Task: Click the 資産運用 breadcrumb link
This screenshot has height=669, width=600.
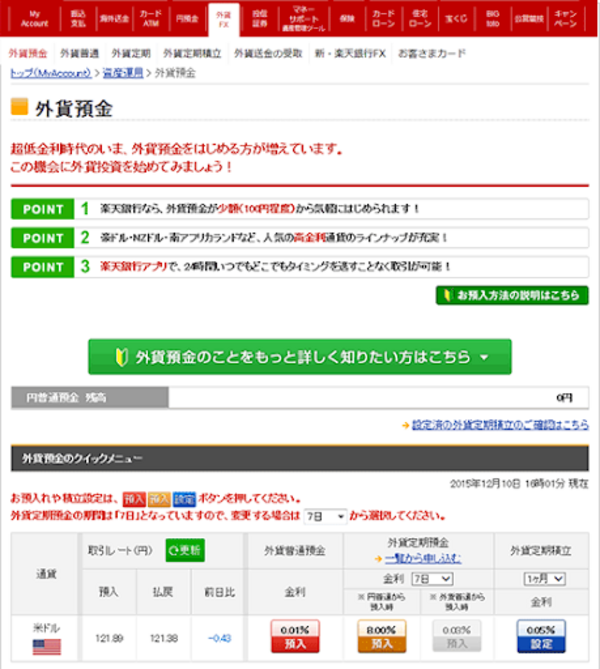Action: [x=123, y=73]
